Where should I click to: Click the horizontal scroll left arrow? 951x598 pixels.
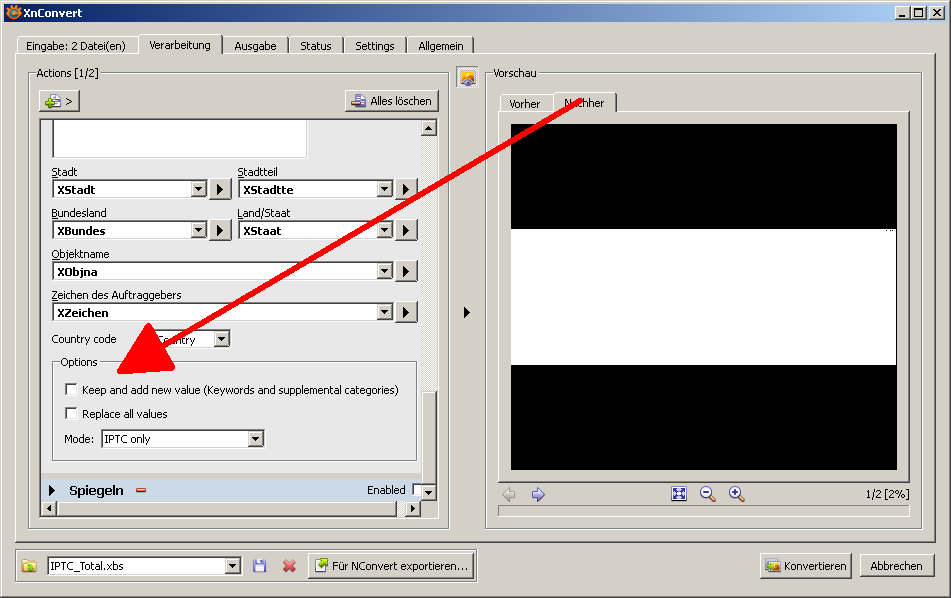coord(49,508)
